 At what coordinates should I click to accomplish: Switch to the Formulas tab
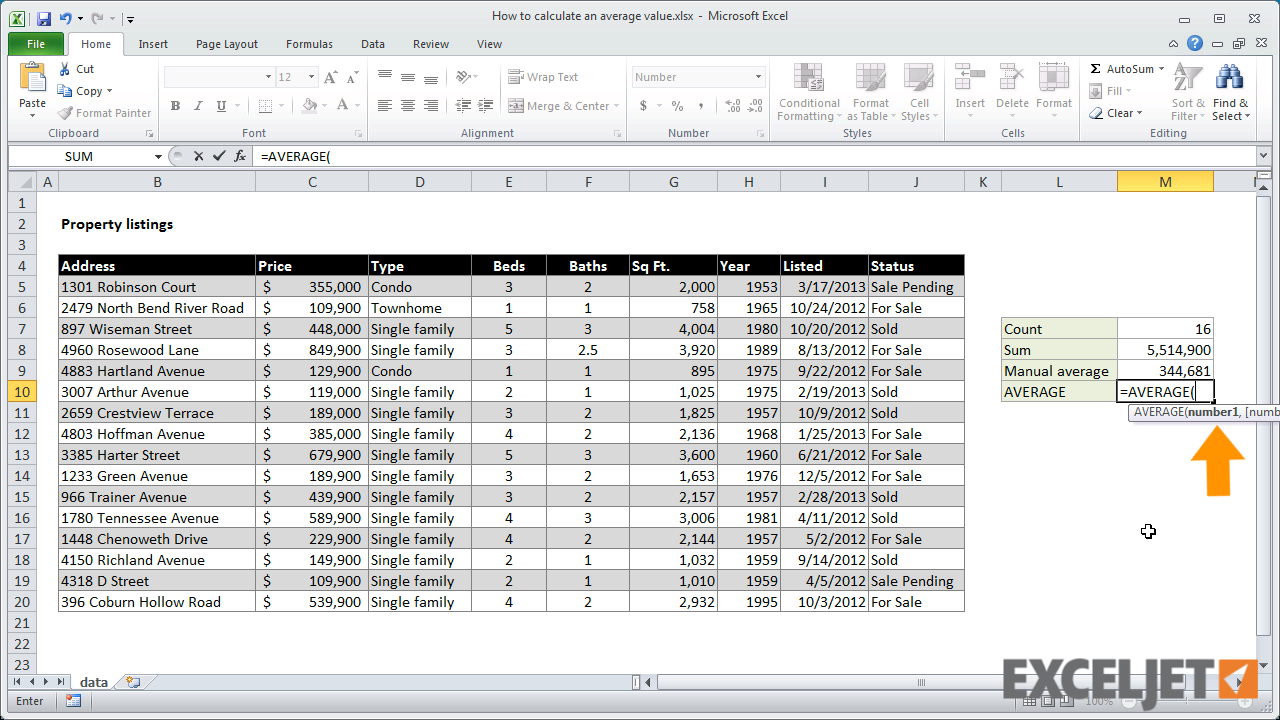click(309, 44)
